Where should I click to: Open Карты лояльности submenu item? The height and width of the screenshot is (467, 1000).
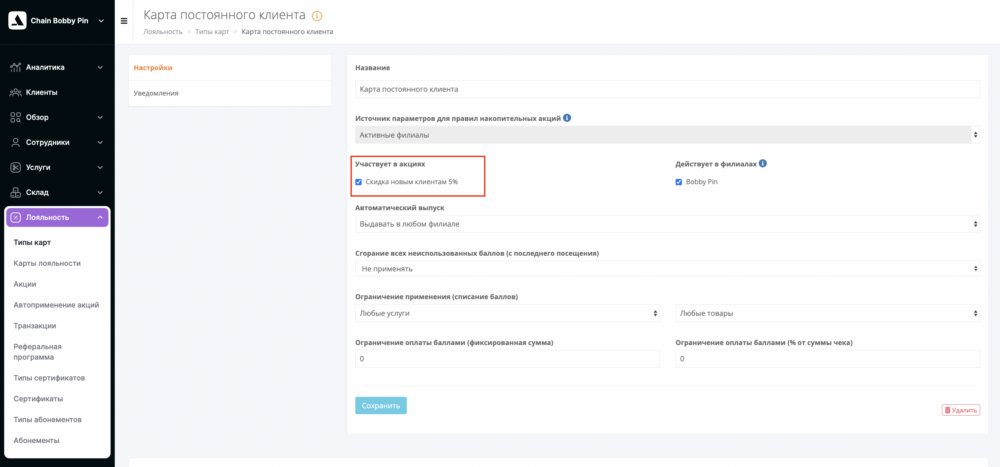pos(47,263)
